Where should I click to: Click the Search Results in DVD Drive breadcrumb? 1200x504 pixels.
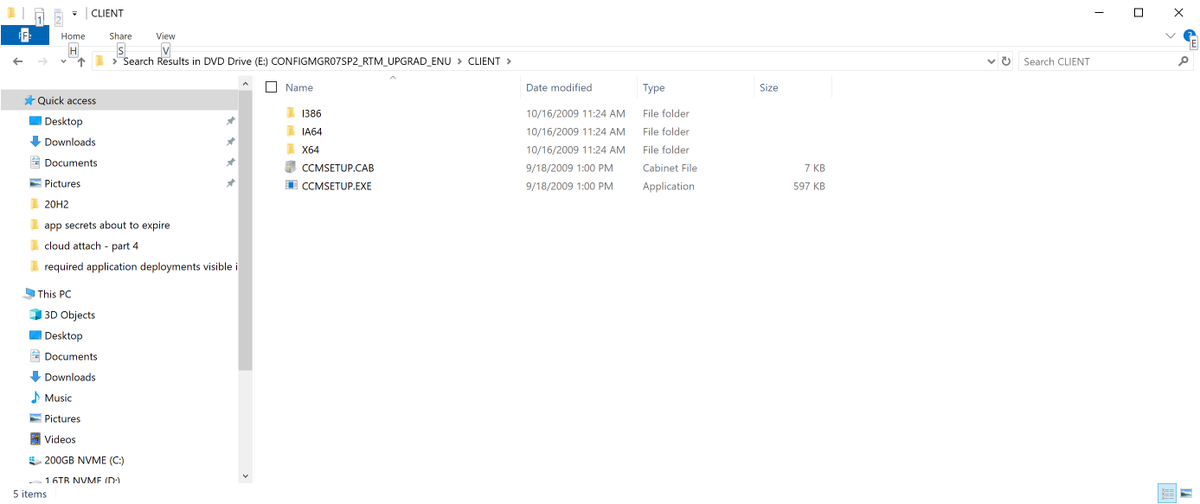289,61
